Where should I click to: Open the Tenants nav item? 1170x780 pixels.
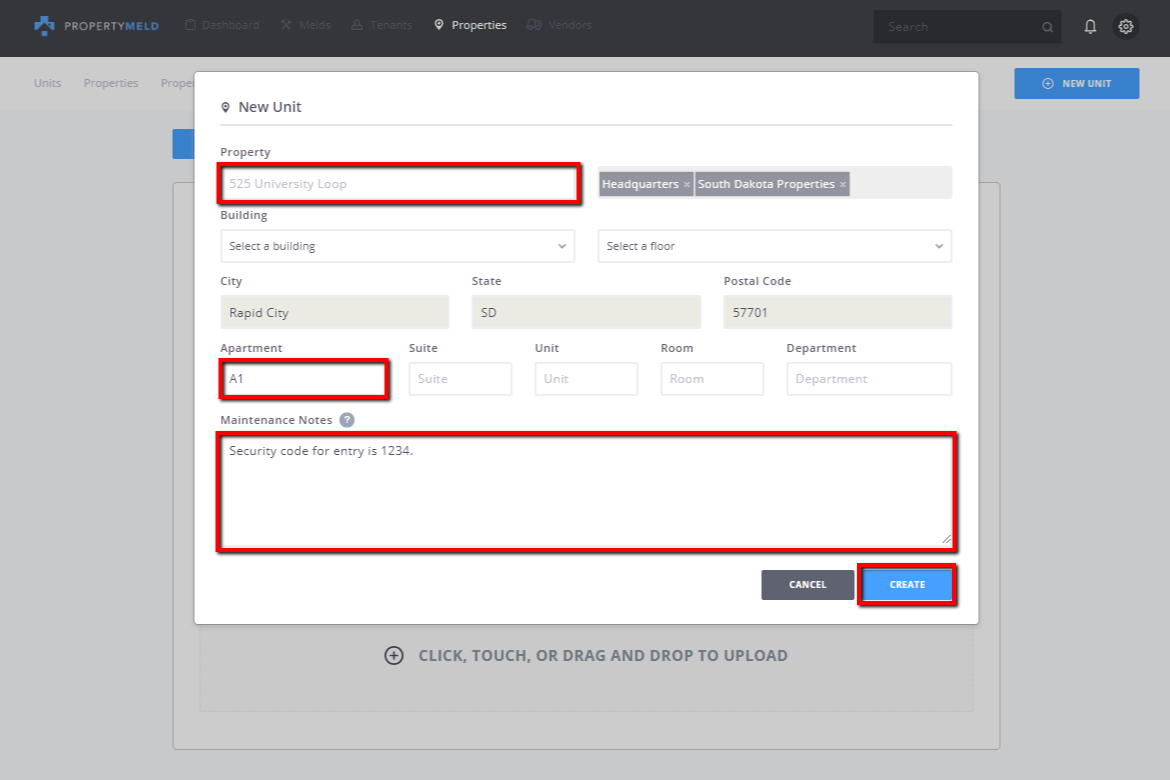tap(381, 25)
